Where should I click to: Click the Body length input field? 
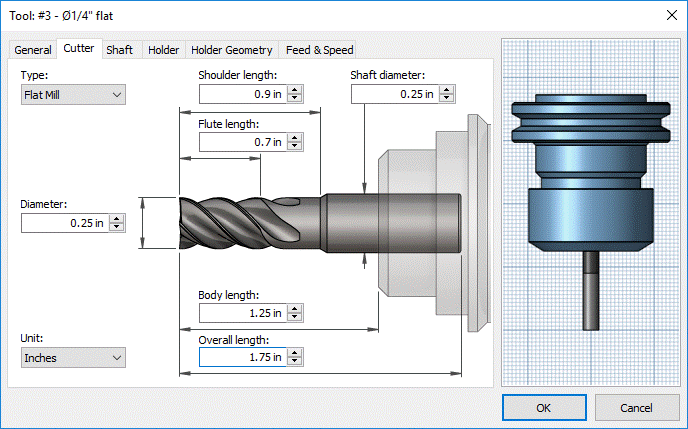(243, 313)
